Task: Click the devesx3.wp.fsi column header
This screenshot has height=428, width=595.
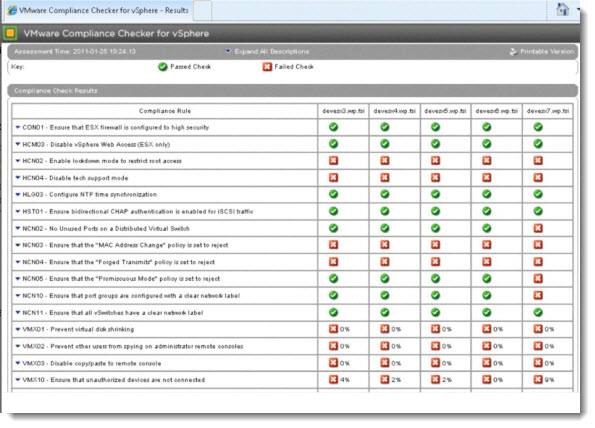Action: pos(343,111)
